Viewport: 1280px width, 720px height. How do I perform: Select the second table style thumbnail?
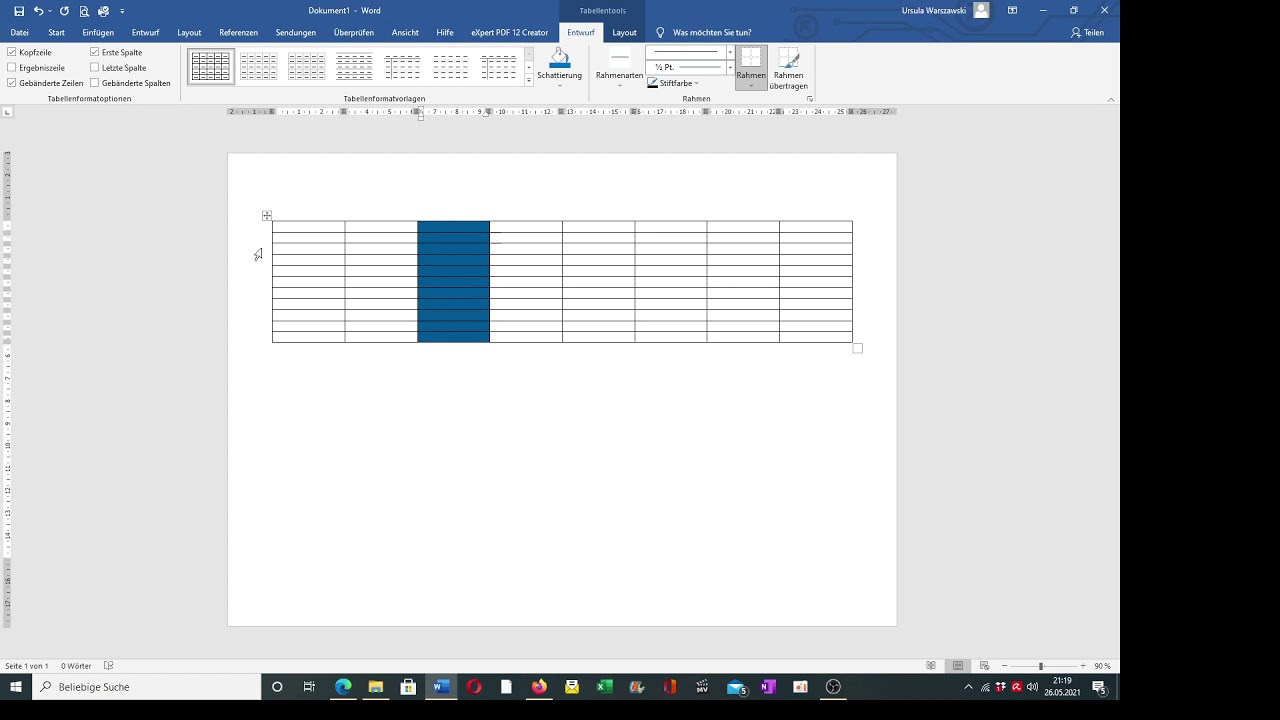point(259,67)
